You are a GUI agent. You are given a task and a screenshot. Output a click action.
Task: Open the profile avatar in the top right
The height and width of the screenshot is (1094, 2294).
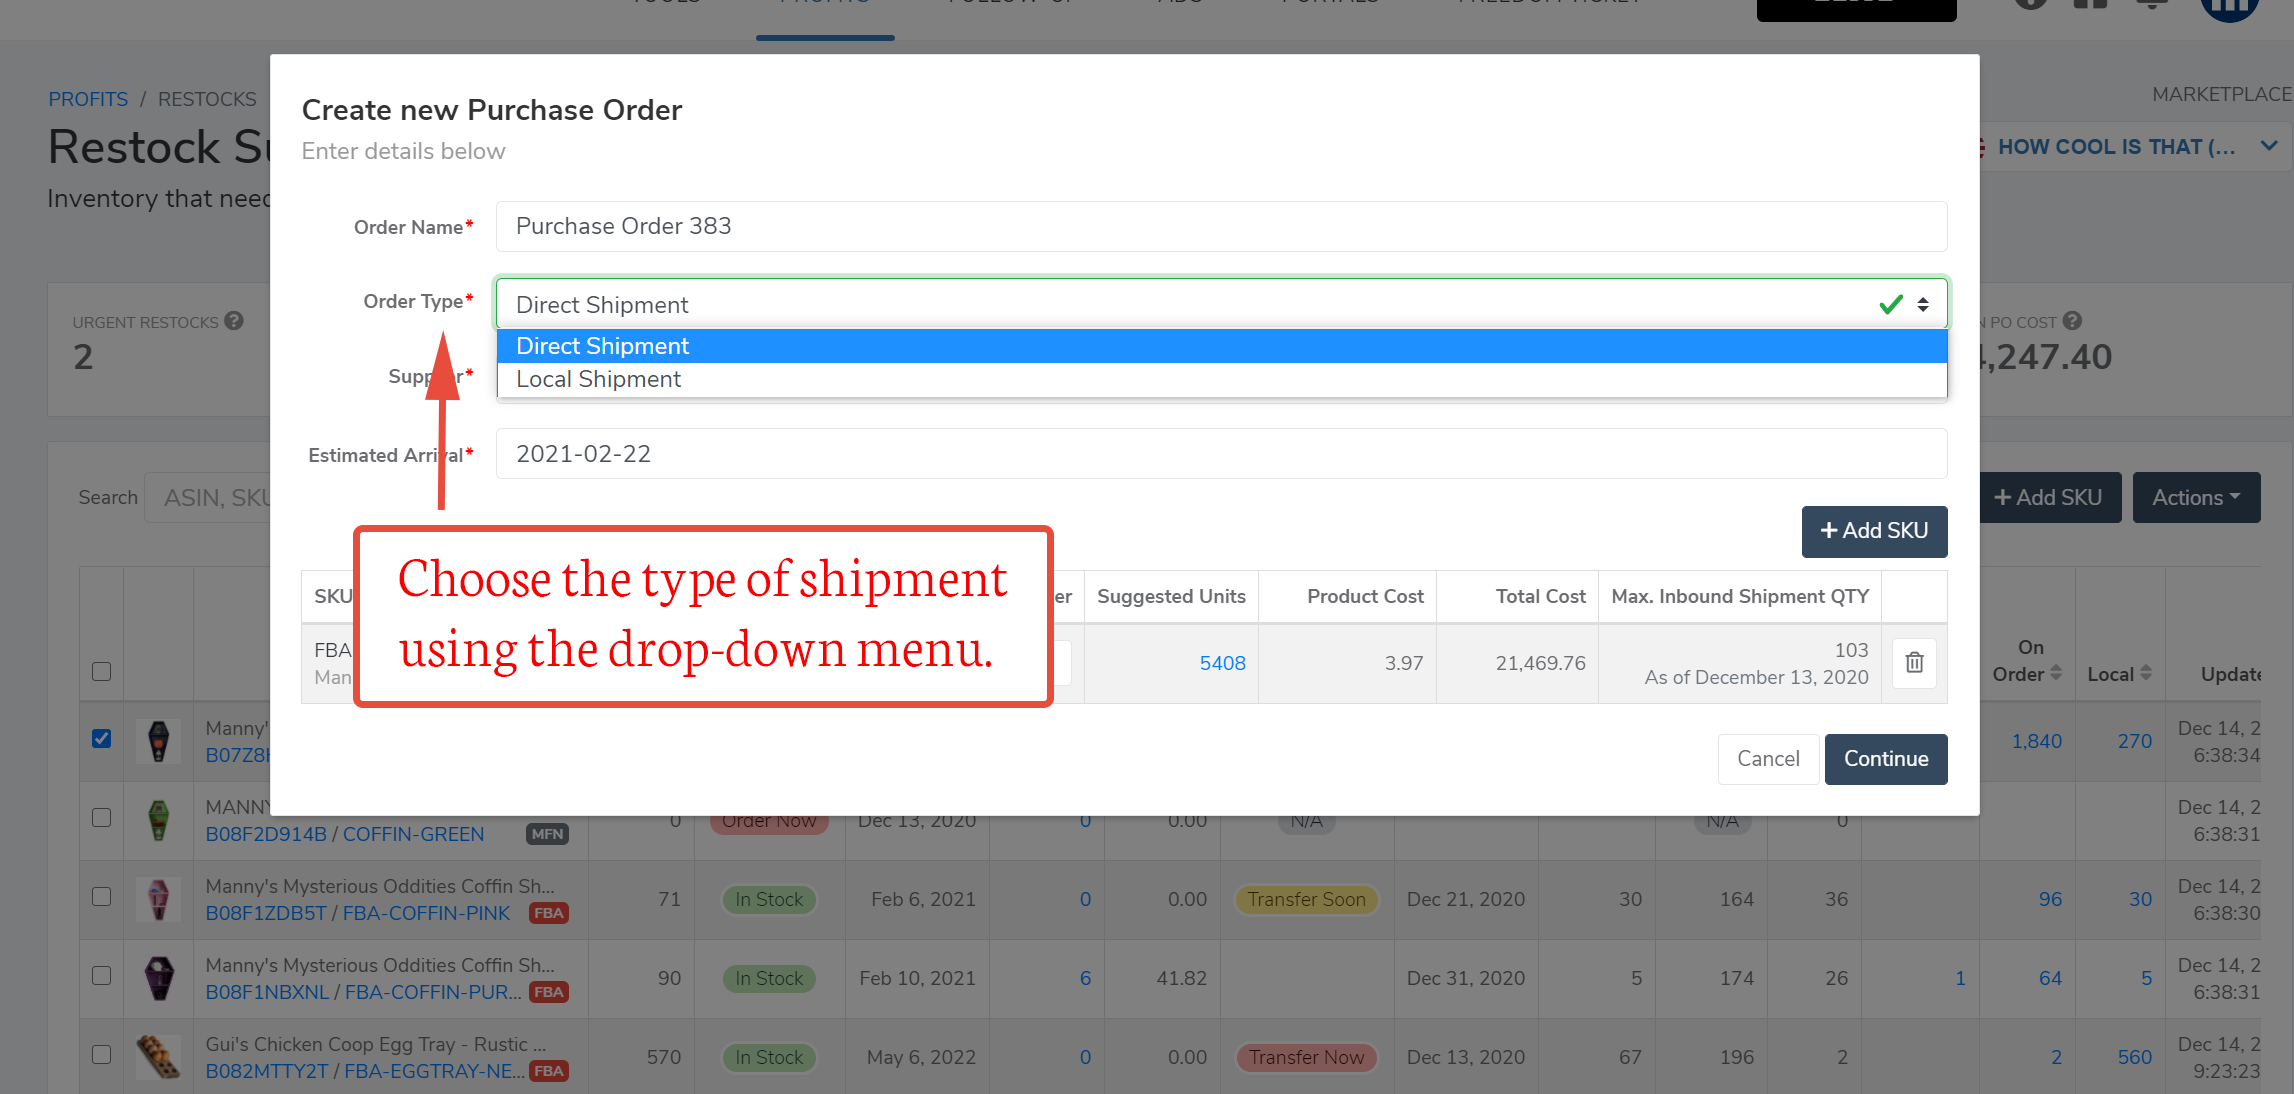click(x=2228, y=8)
